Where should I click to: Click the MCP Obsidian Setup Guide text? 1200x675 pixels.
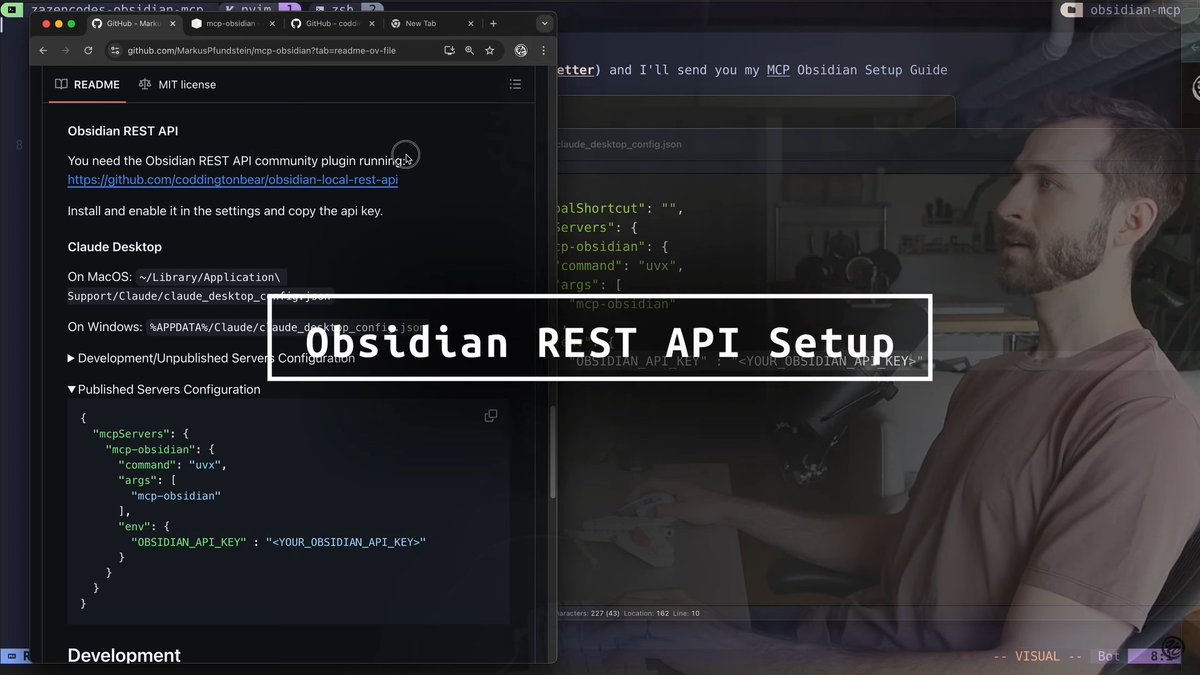point(857,70)
